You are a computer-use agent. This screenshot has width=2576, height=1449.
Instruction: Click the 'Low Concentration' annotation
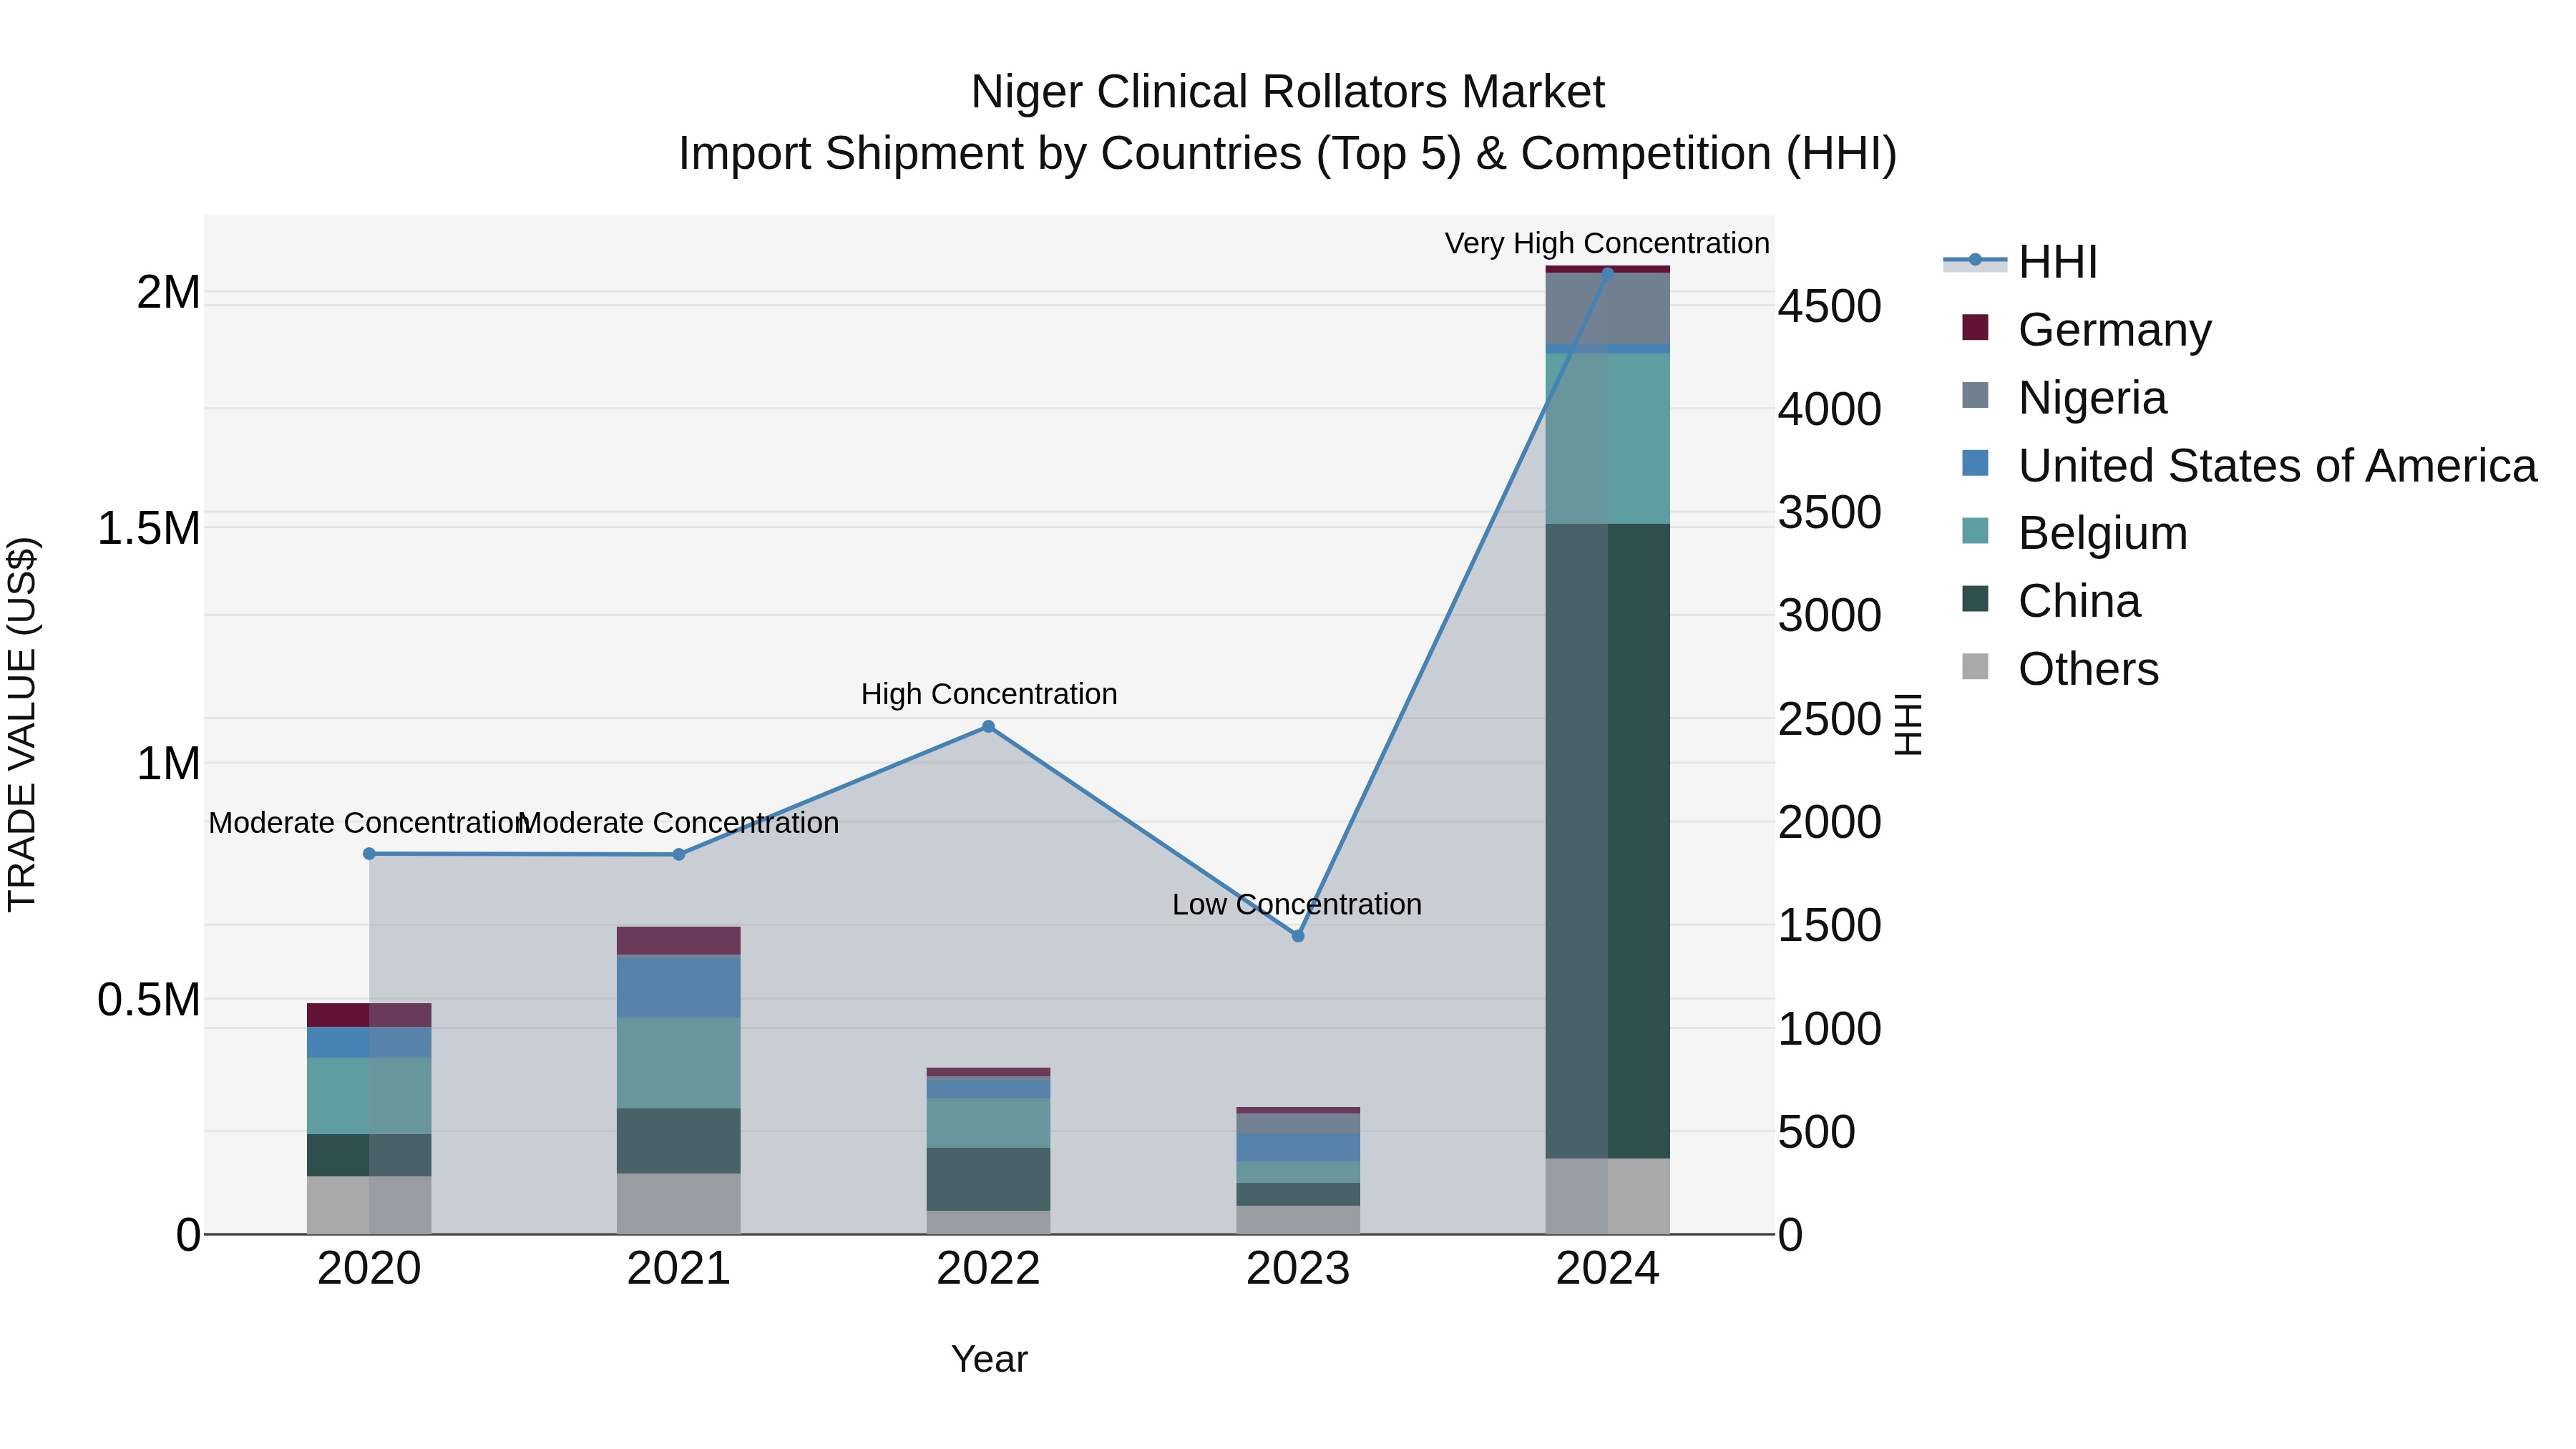(x=1297, y=904)
